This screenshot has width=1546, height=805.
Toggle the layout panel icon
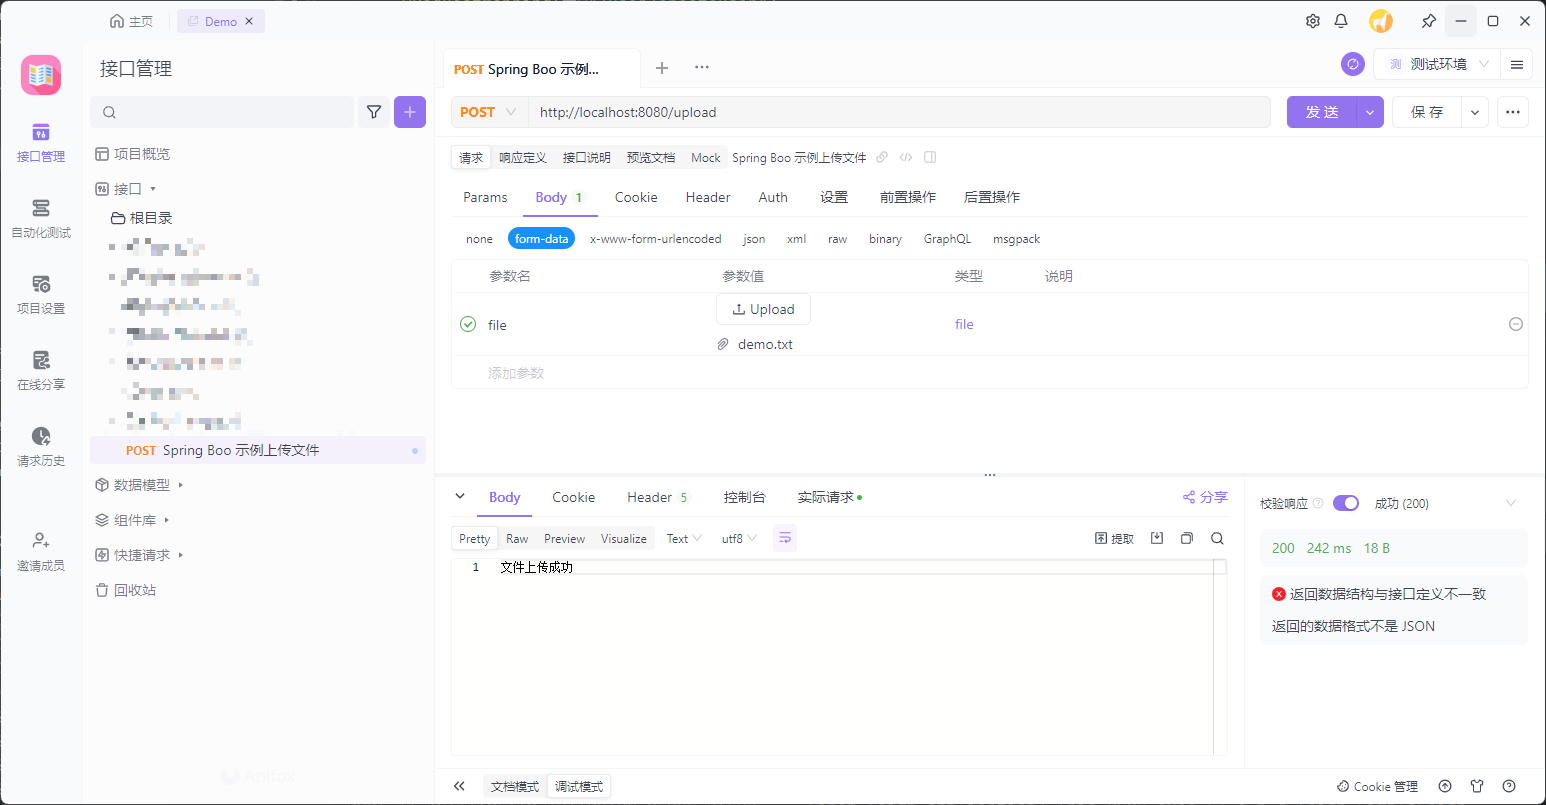tap(930, 157)
